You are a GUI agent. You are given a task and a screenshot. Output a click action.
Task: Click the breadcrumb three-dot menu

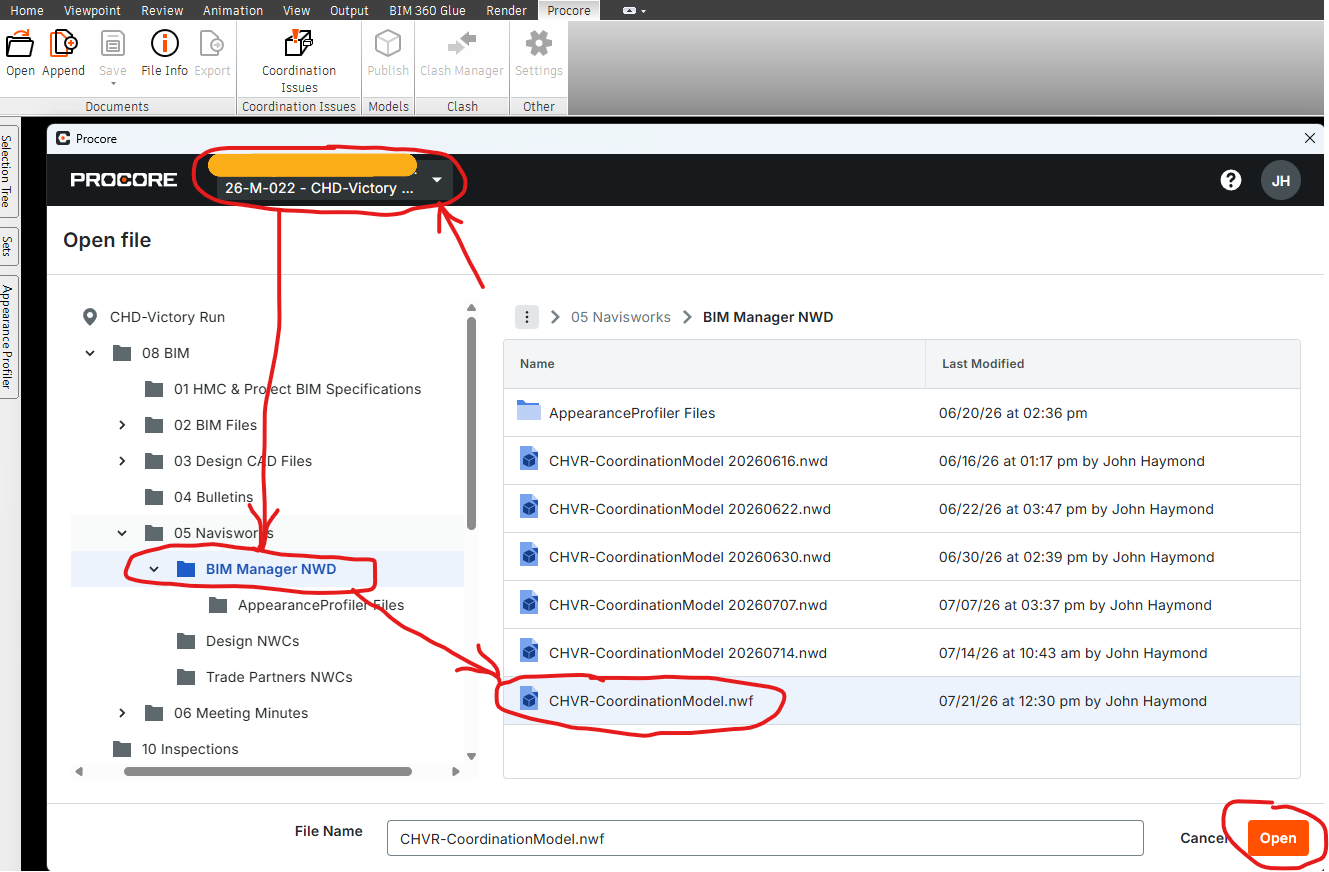point(527,317)
